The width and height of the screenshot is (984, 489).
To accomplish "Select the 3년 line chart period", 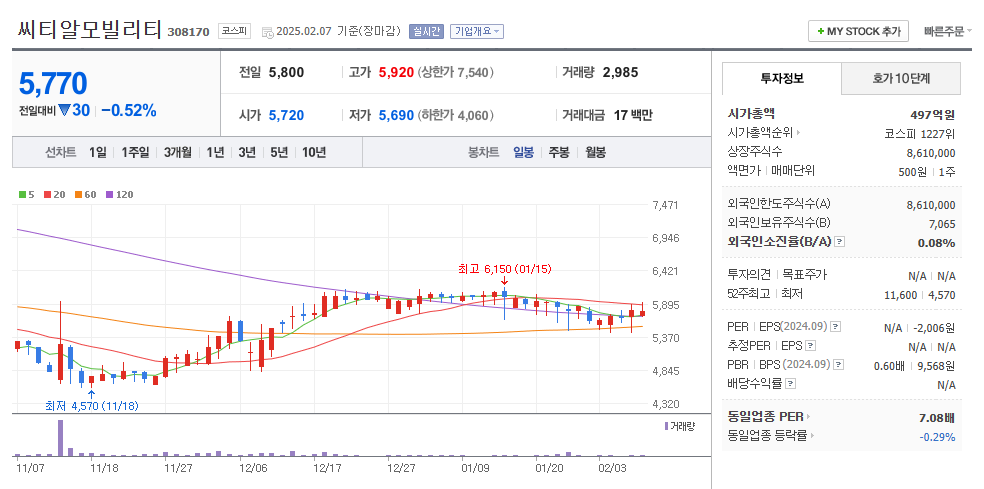I will point(247,152).
